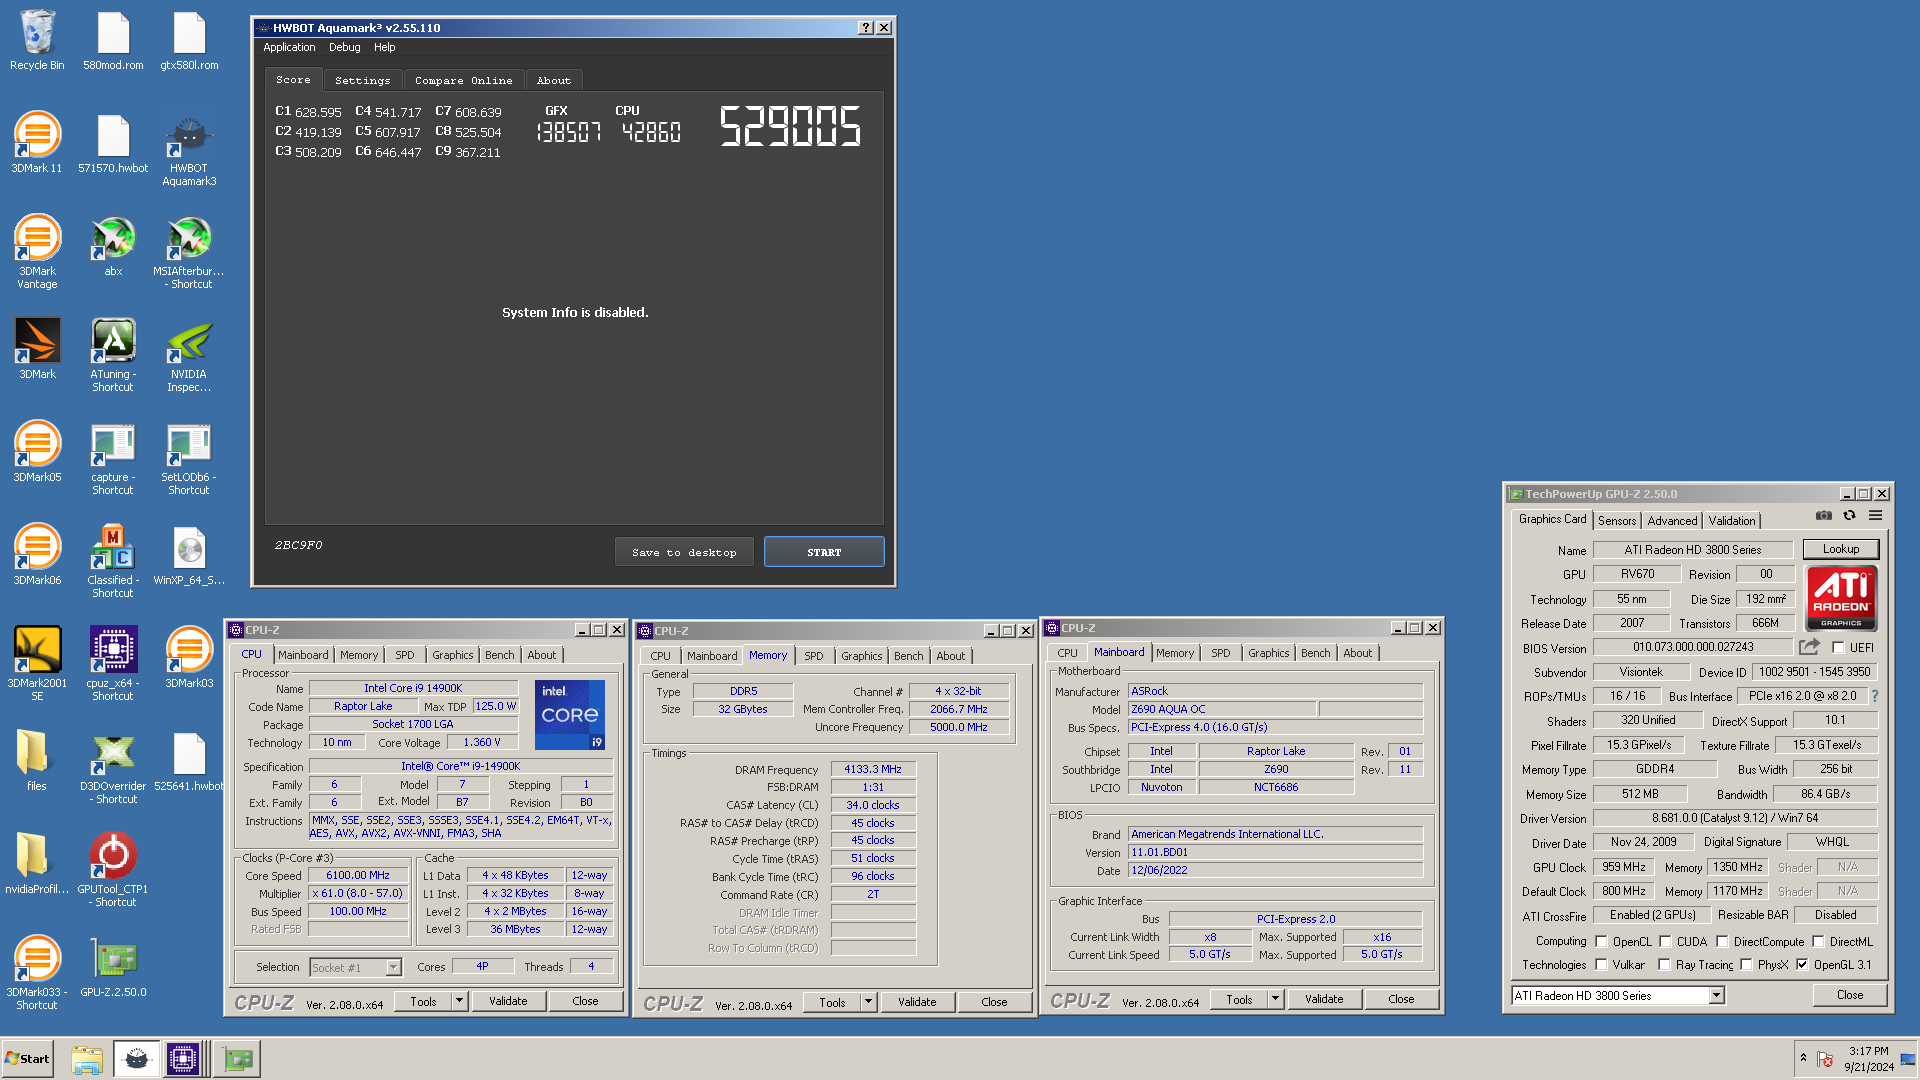The height and width of the screenshot is (1080, 1920).
Task: Click Save to desktop button
Action: point(684,552)
